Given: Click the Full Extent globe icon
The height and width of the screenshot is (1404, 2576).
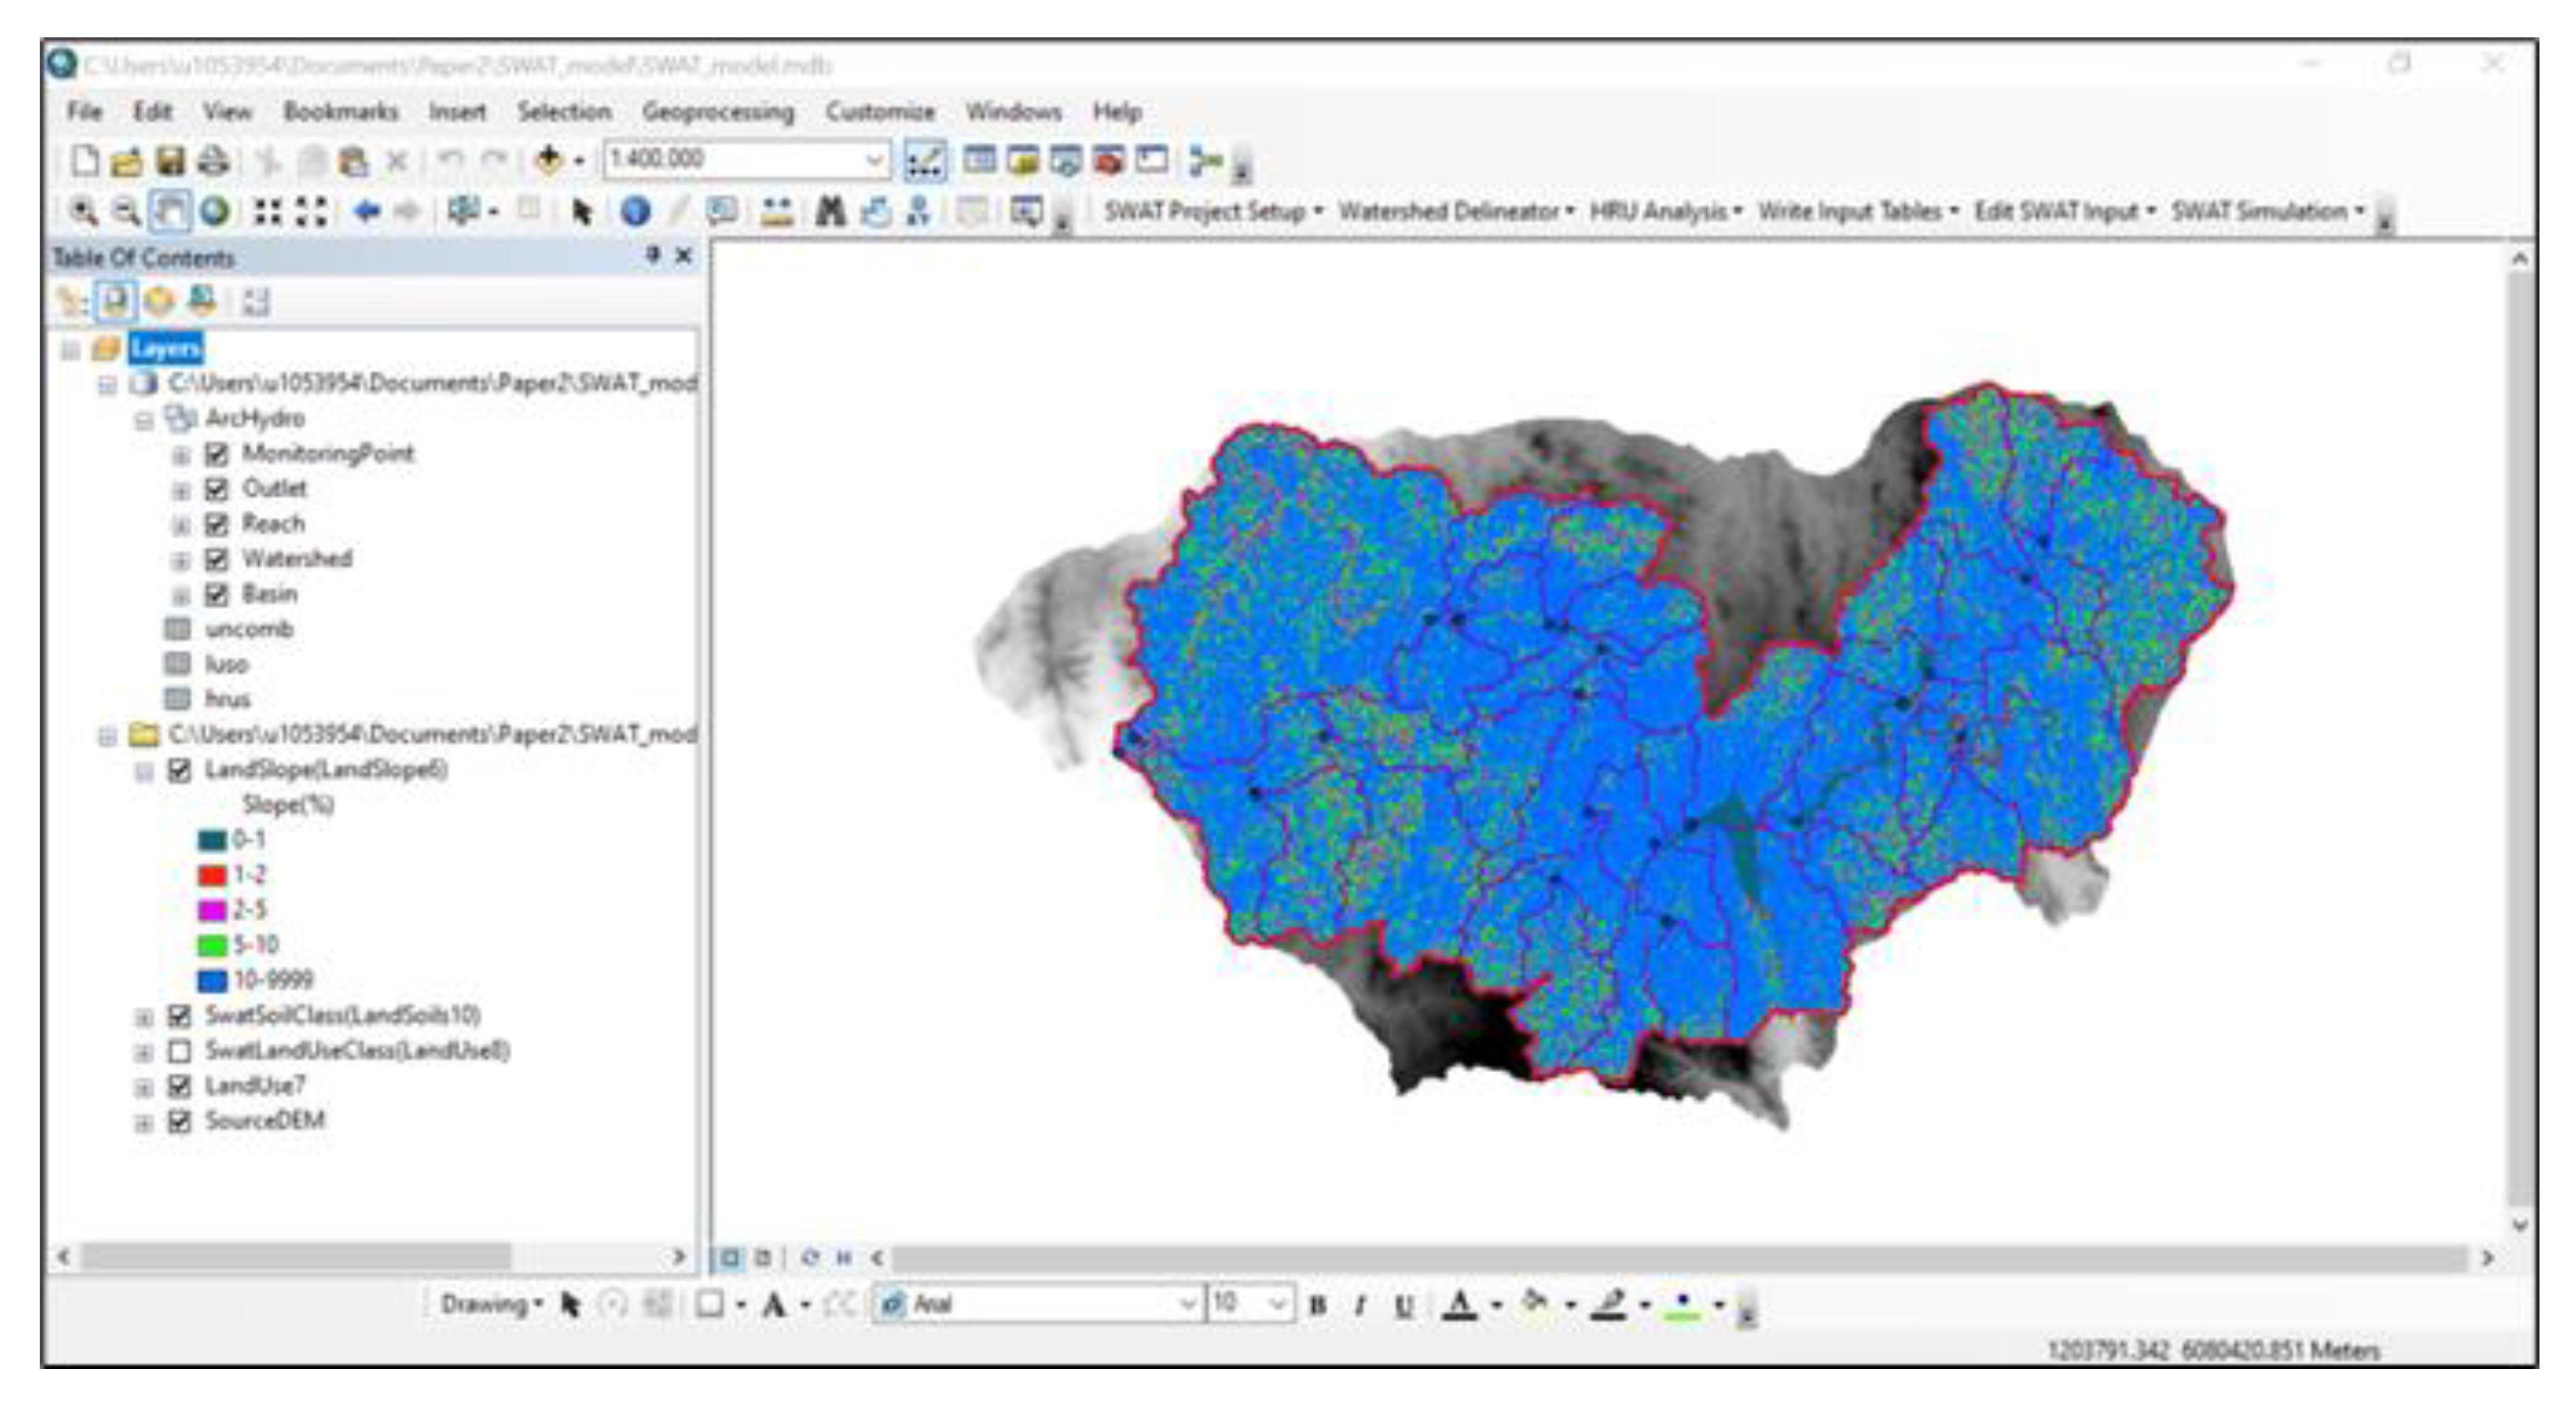Looking at the screenshot, I should tap(214, 211).
